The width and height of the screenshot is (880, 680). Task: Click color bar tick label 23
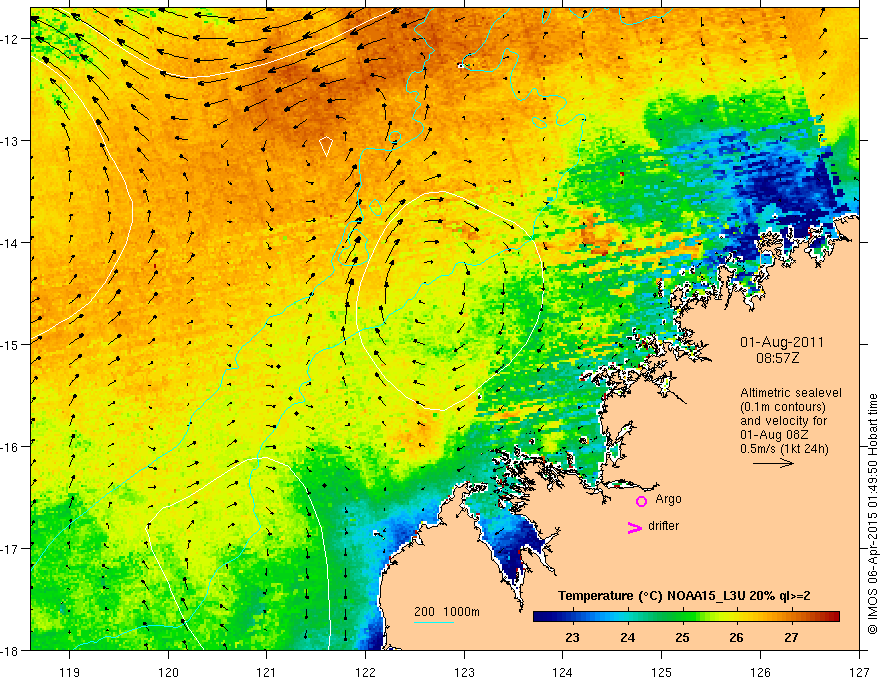[572, 638]
